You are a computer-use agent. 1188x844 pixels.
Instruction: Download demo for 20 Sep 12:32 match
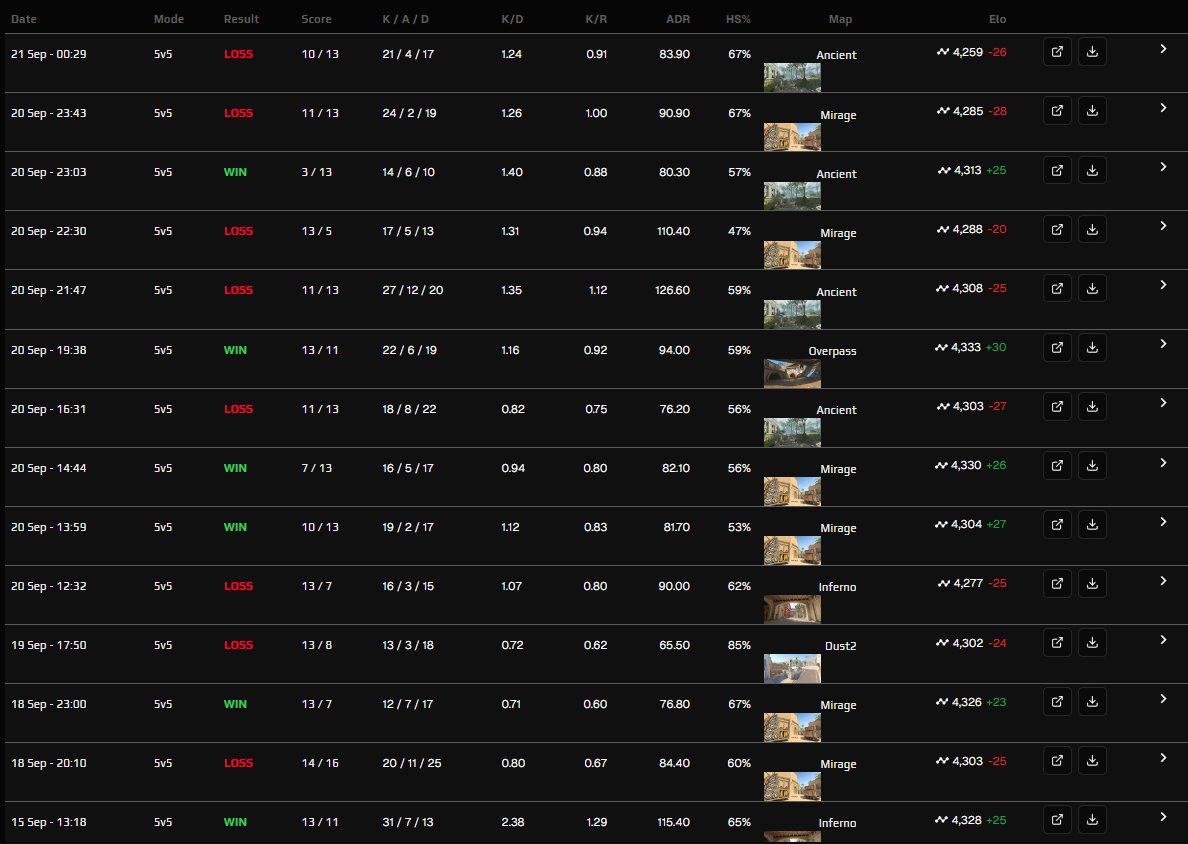tap(1092, 584)
